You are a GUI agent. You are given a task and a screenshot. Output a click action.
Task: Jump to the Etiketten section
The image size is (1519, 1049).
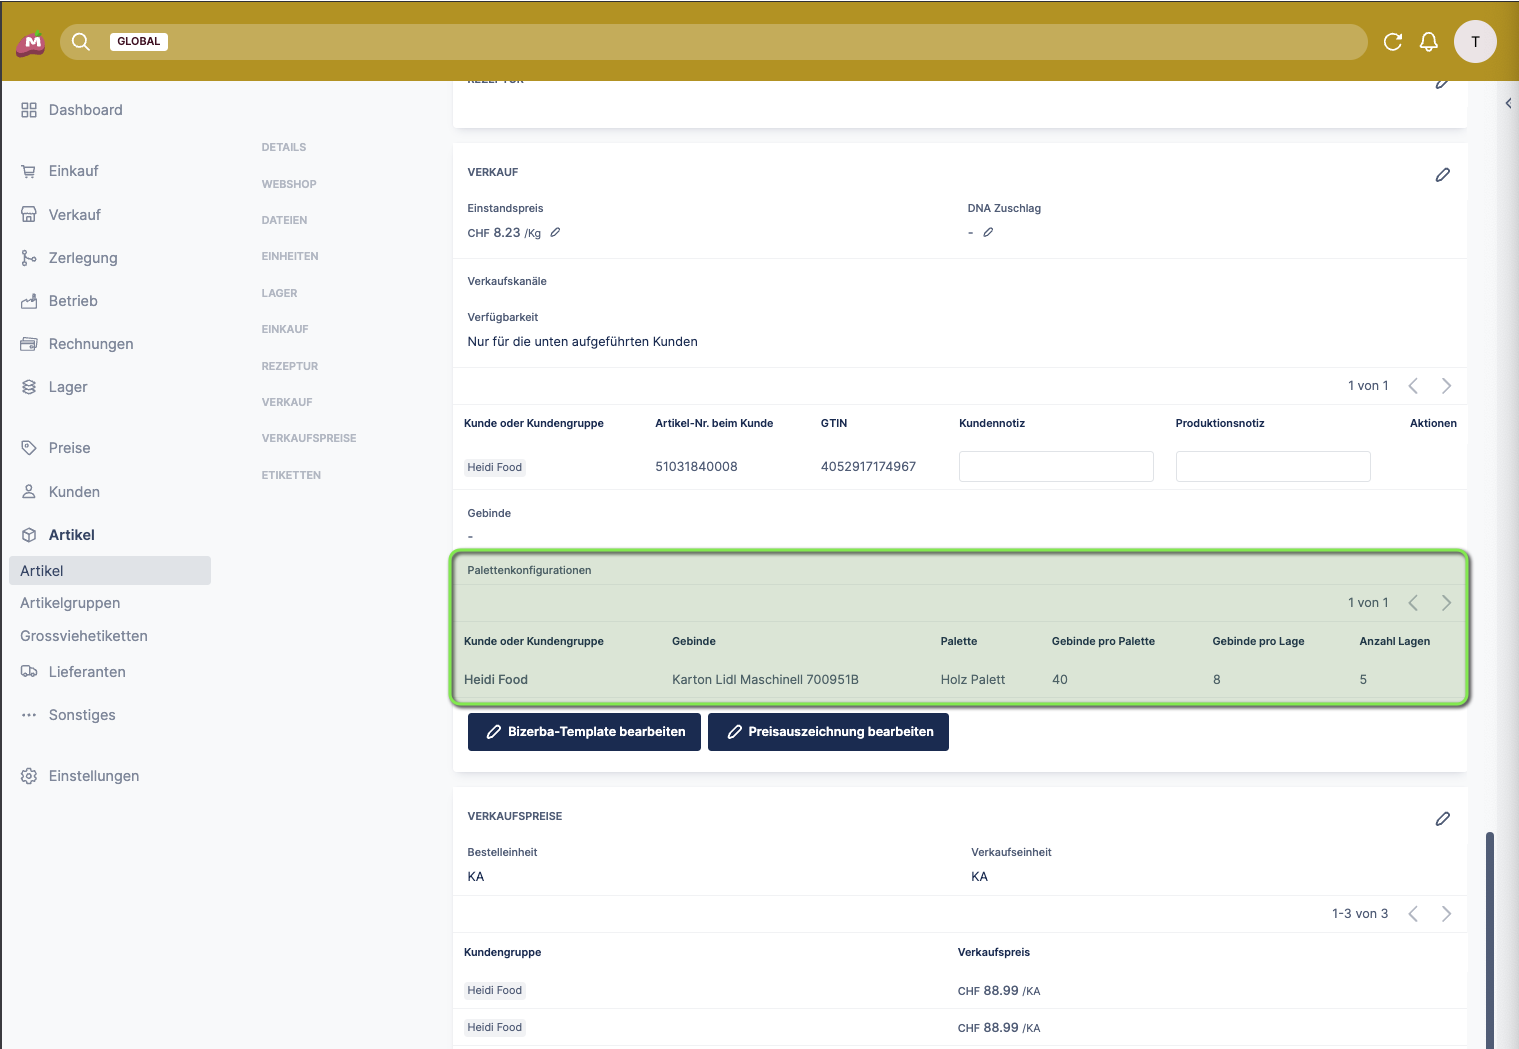pyautogui.click(x=291, y=475)
